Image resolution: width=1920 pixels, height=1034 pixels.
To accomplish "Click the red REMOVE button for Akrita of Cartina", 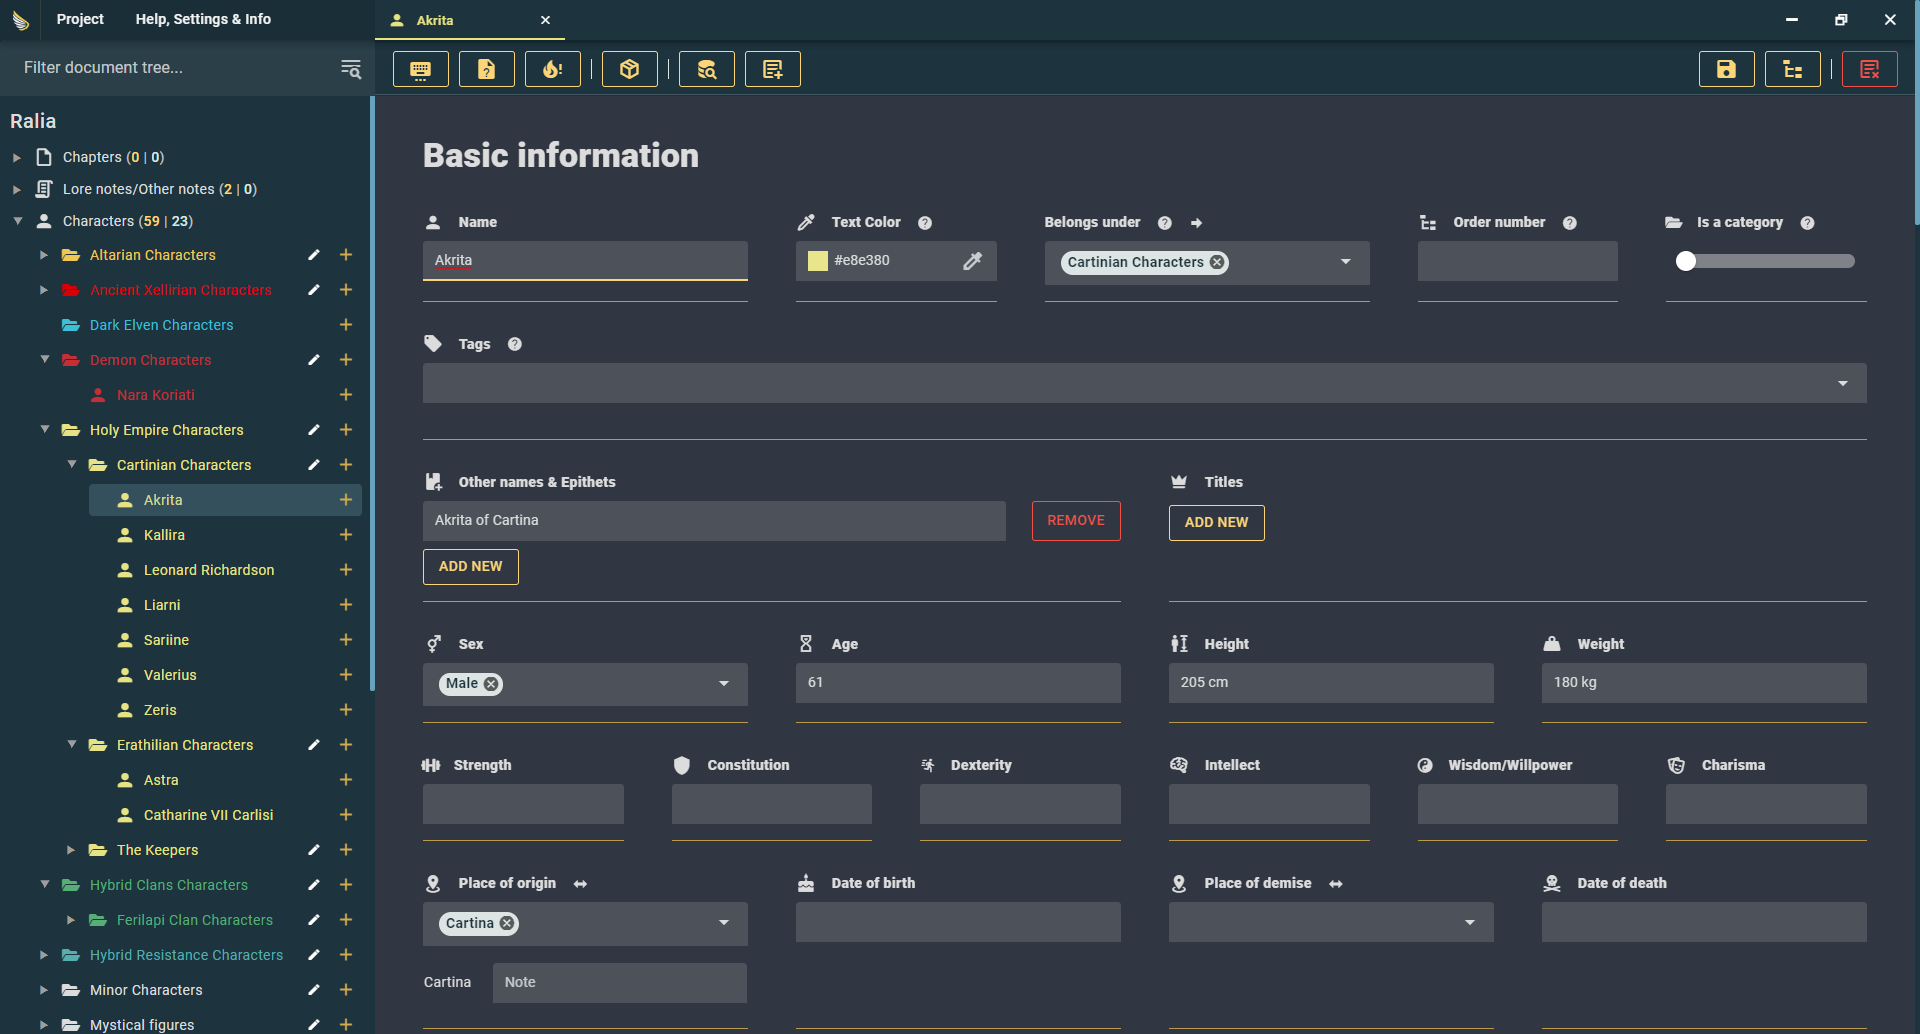I will point(1075,521).
